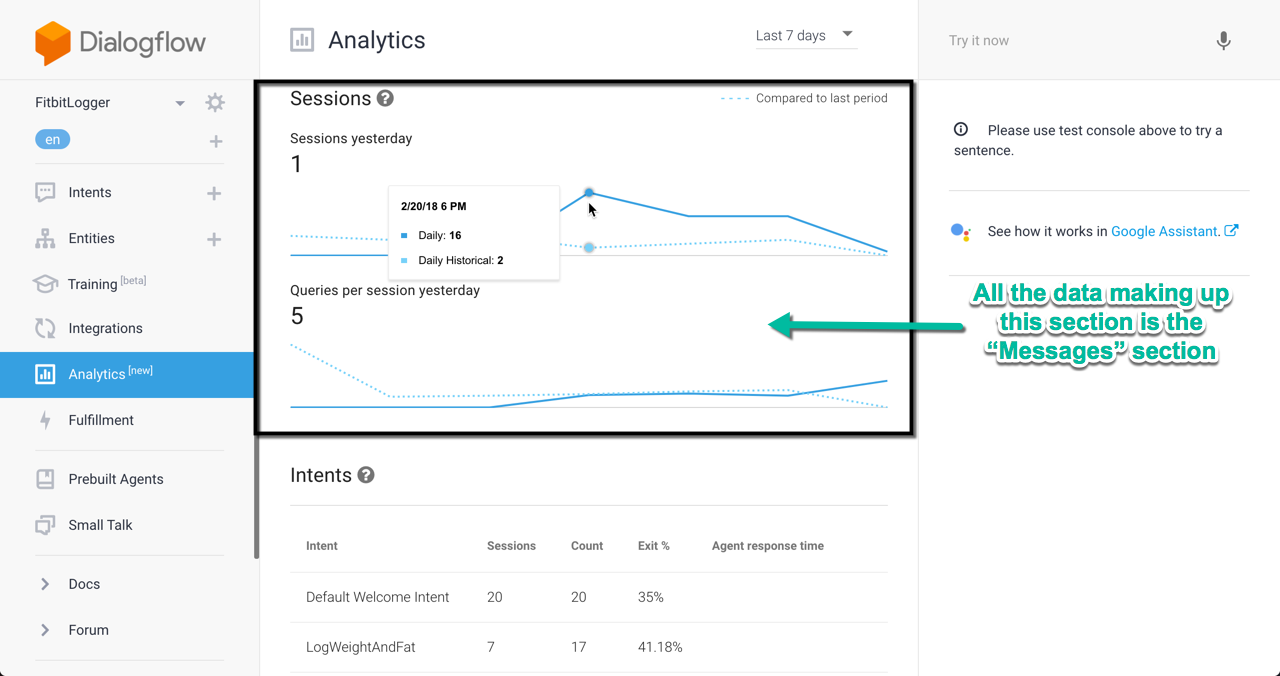Click the Google Assistant logo icon
Screen dimensions: 1280x676
pyautogui.click(x=960, y=231)
